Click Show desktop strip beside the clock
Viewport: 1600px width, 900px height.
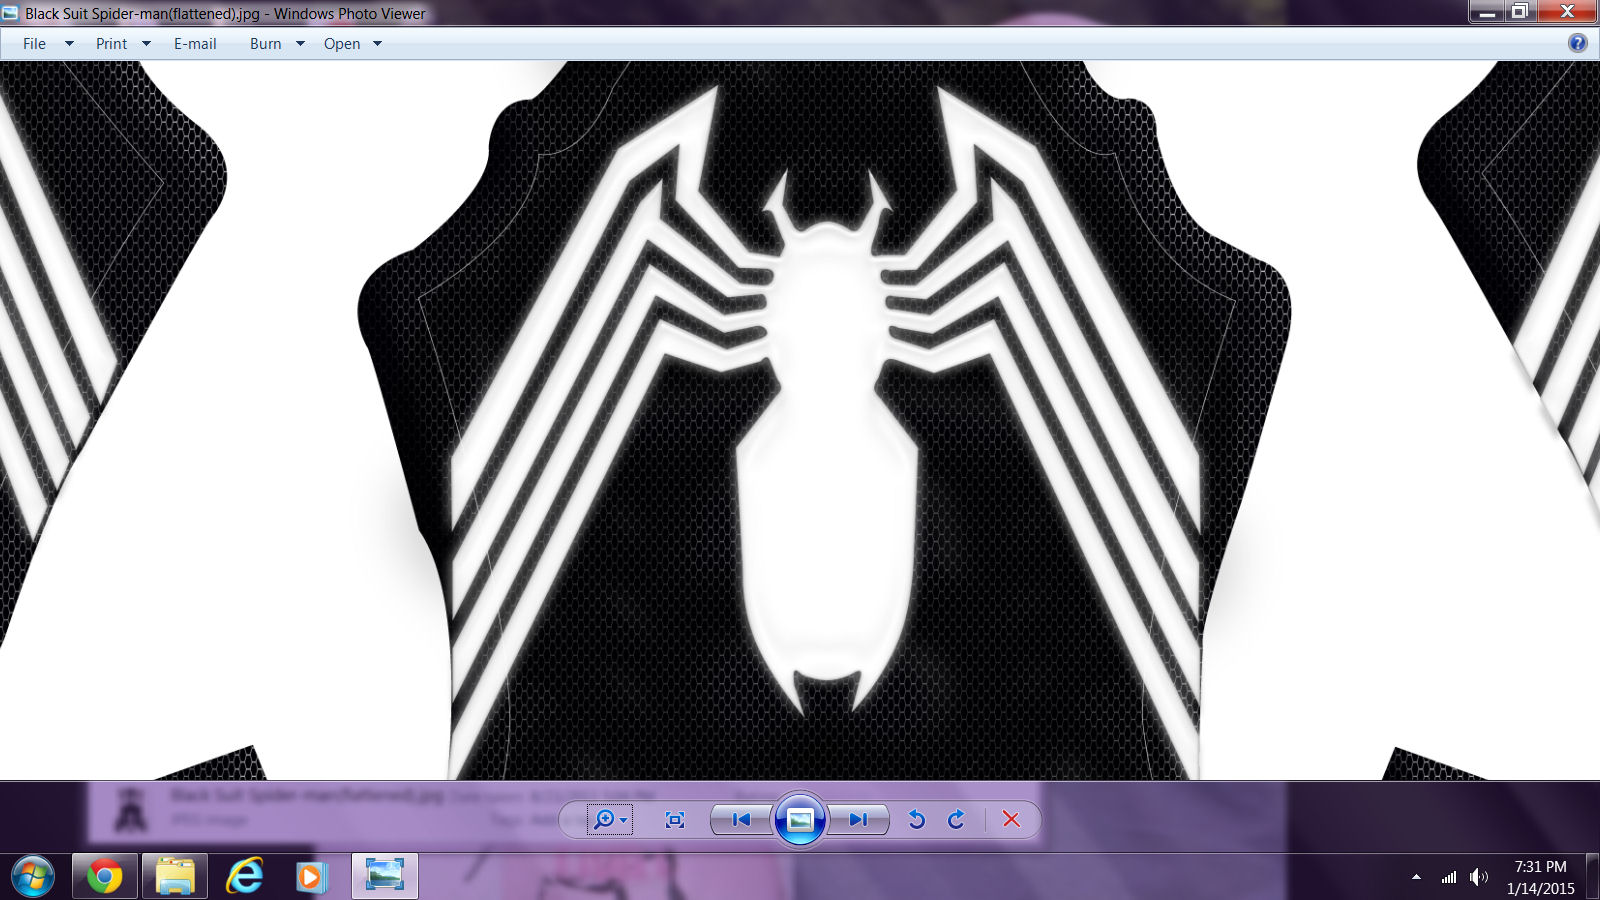(1592, 877)
